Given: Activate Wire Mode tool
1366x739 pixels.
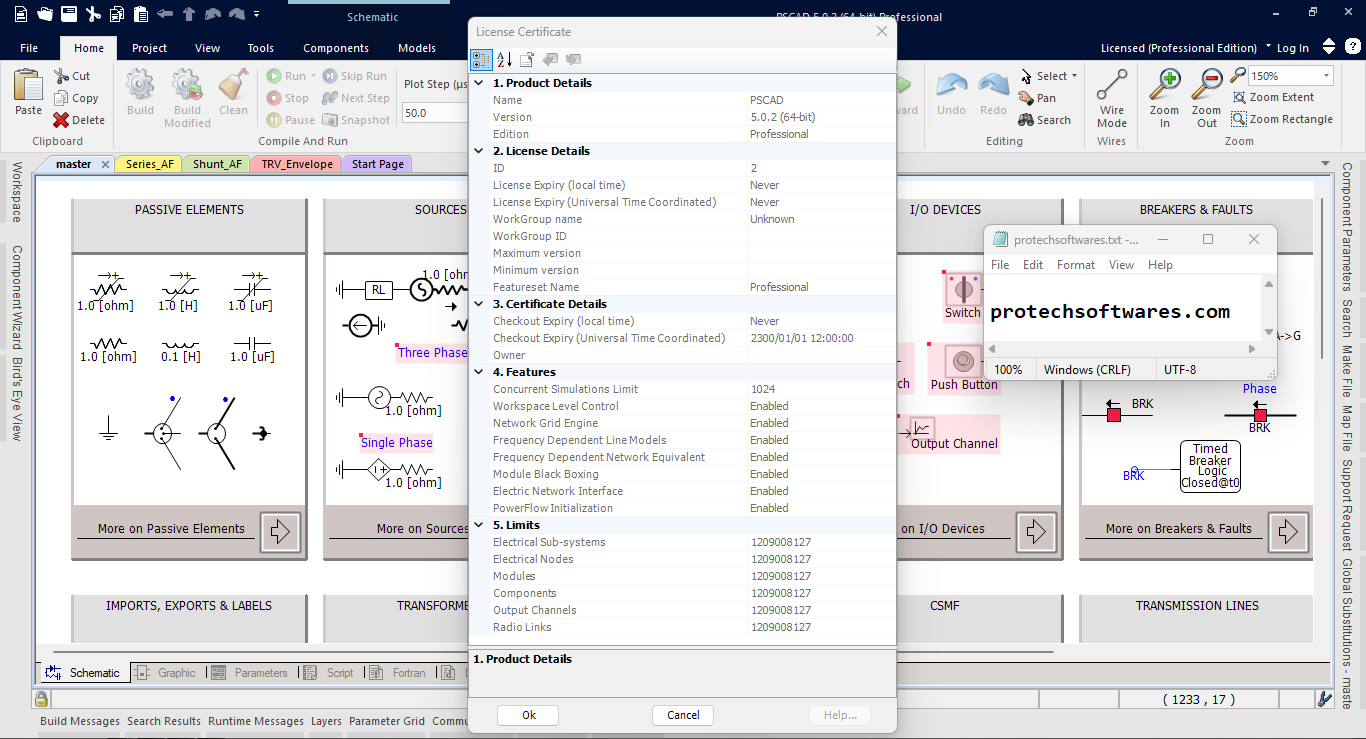Looking at the screenshot, I should tap(1112, 98).
